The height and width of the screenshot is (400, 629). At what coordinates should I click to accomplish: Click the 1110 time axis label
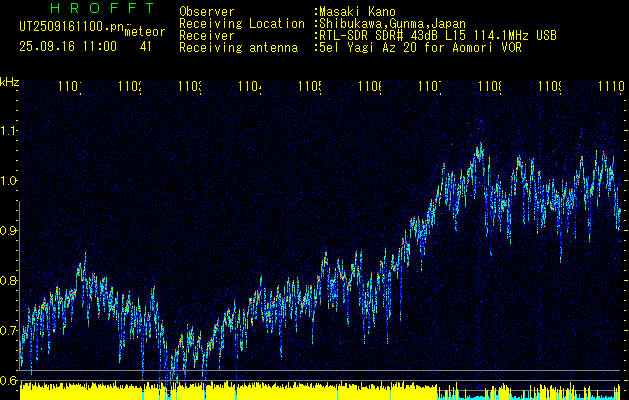tap(611, 86)
